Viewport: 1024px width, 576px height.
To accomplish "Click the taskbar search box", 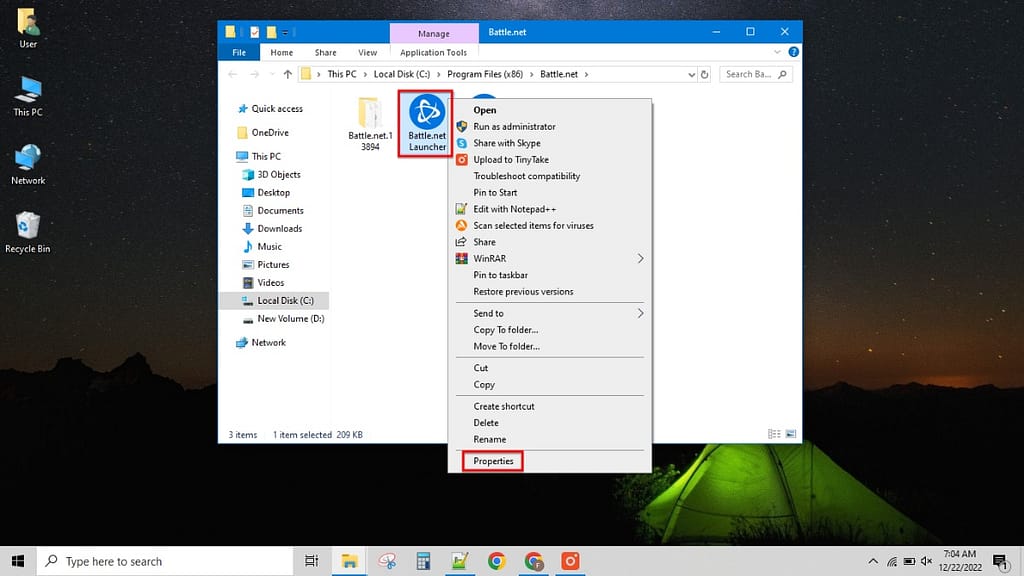I will [x=165, y=561].
